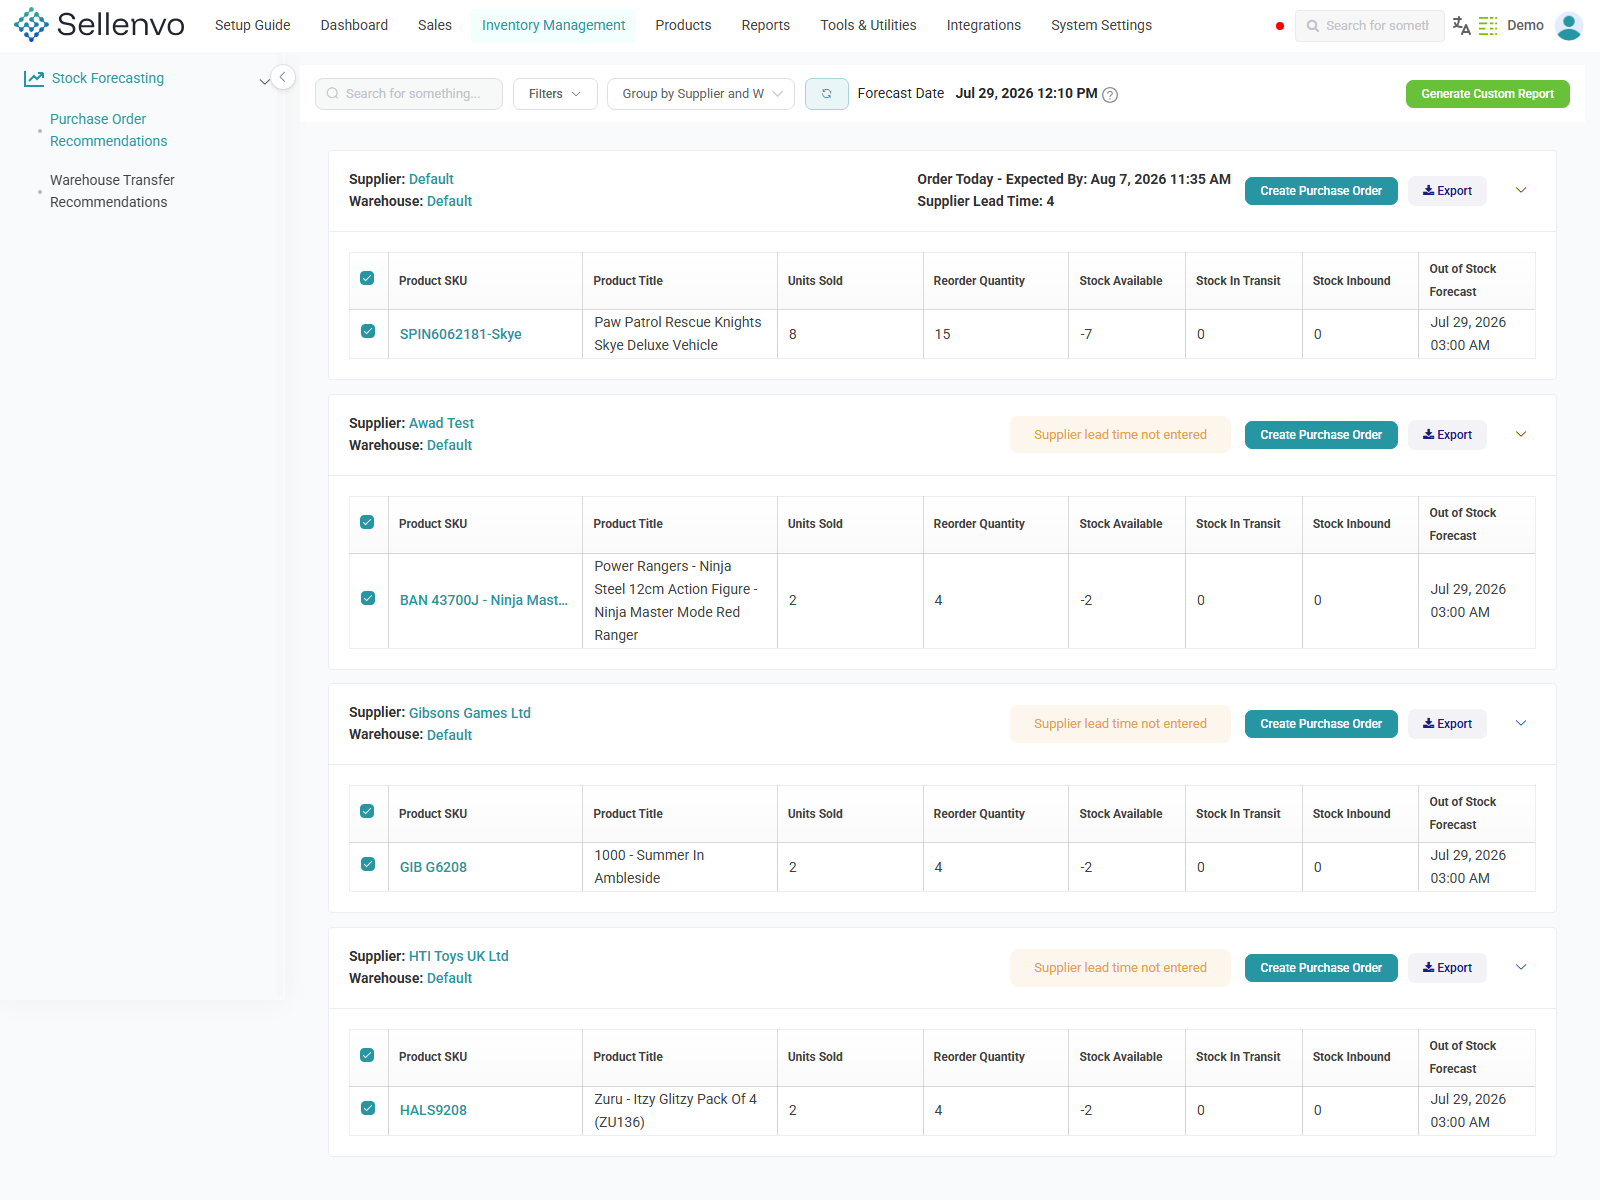Screen dimensions: 1600x1200
Task: Open the SPIN6062181-Skye SKU link
Action: pyautogui.click(x=461, y=334)
